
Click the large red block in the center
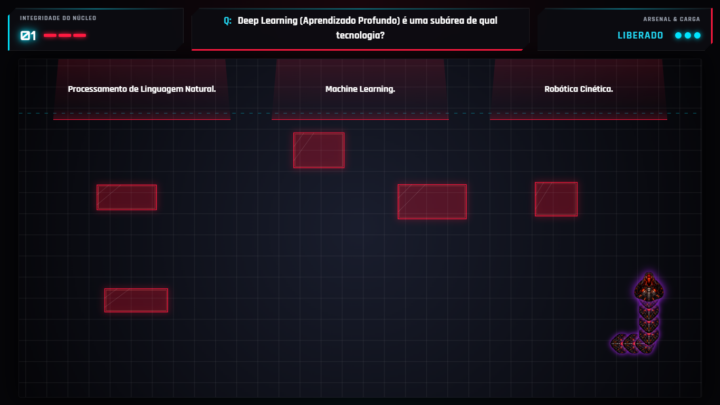coord(431,201)
